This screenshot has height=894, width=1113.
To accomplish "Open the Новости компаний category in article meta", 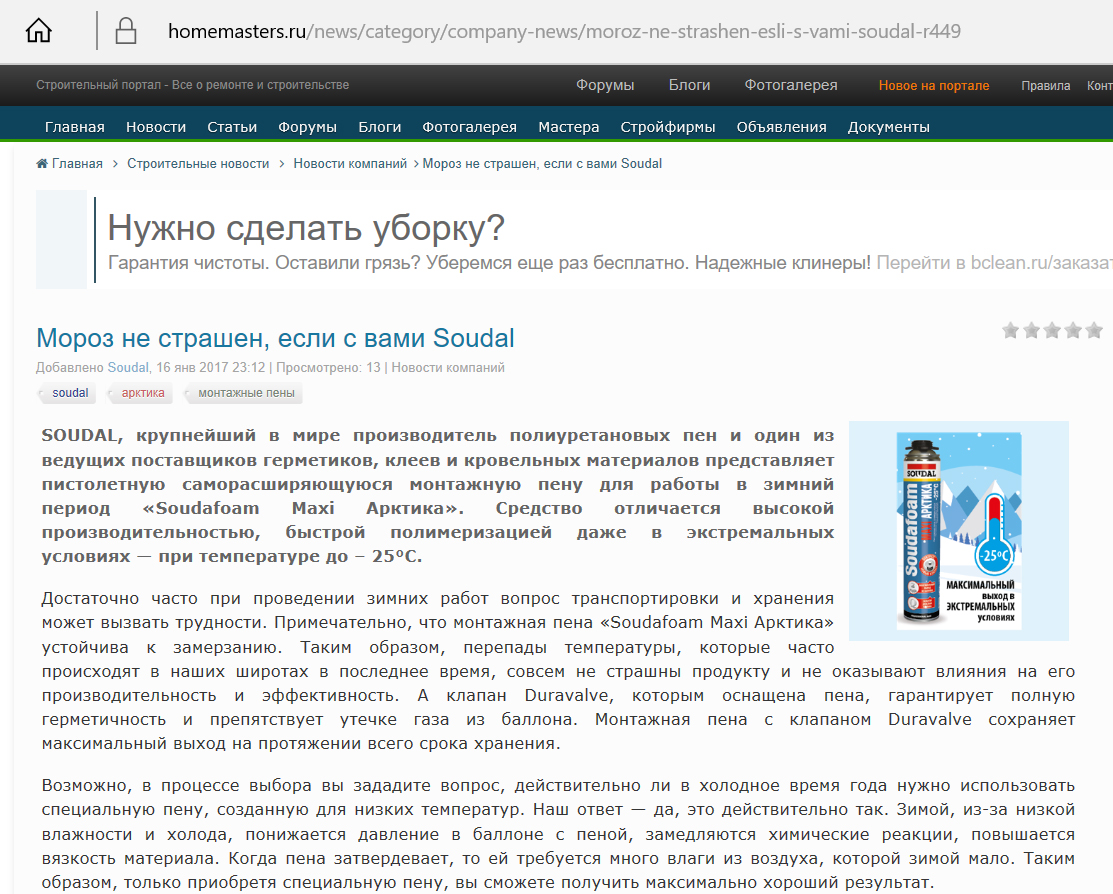I will click(x=448, y=368).
